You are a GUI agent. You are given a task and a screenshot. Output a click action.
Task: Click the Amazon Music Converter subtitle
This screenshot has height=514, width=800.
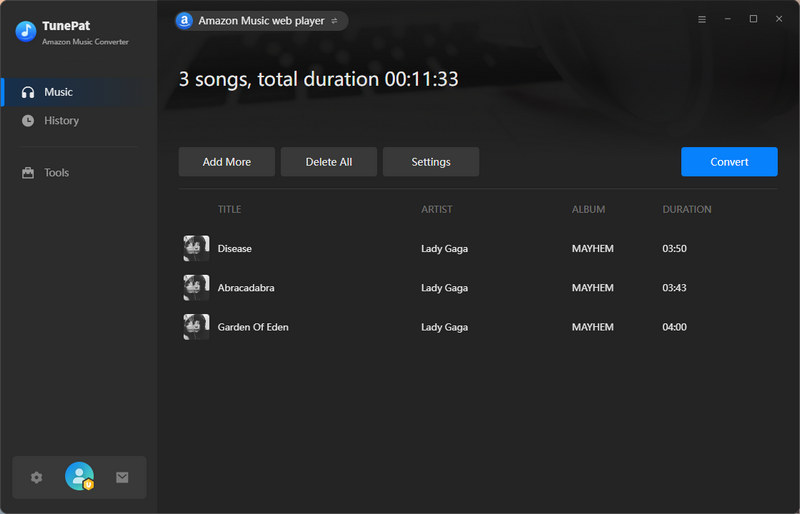pos(85,42)
